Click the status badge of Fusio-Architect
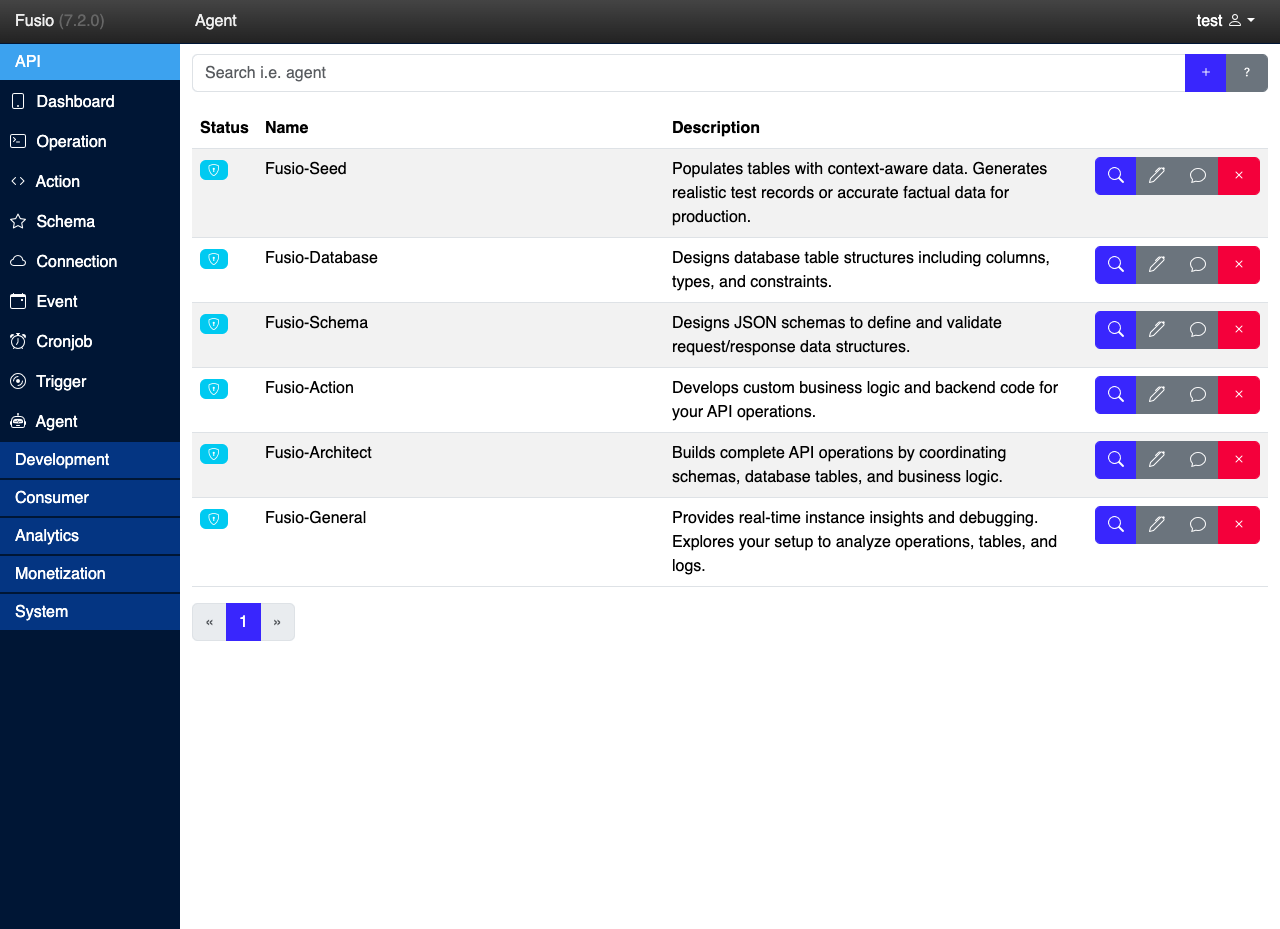 point(214,454)
